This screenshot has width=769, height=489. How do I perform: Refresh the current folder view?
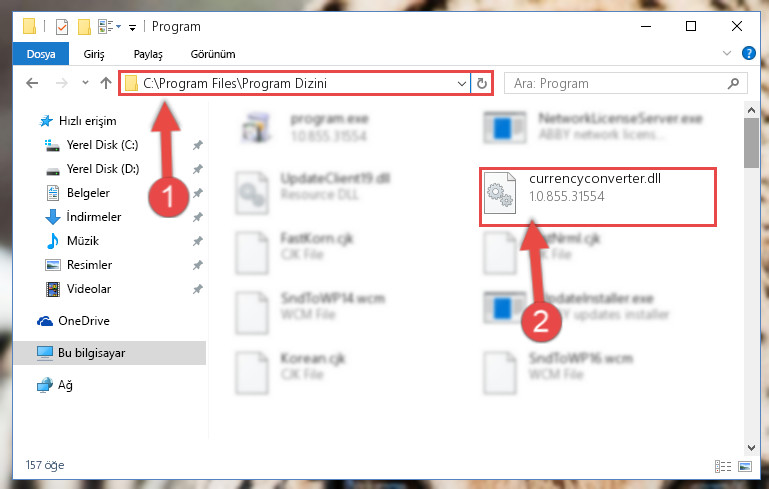tap(482, 83)
